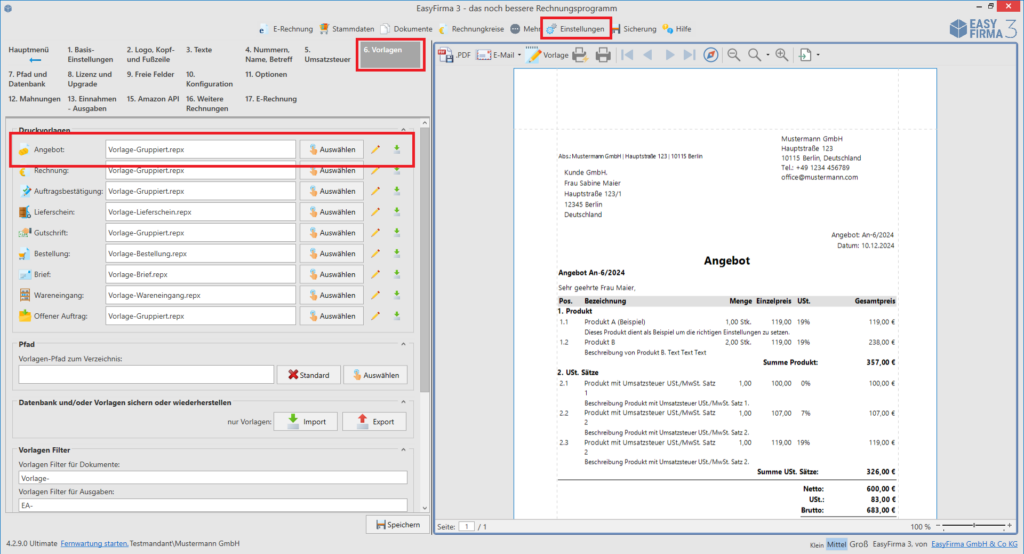Switch to the 3. Texte tab
The width and height of the screenshot is (1024, 554).
click(199, 50)
